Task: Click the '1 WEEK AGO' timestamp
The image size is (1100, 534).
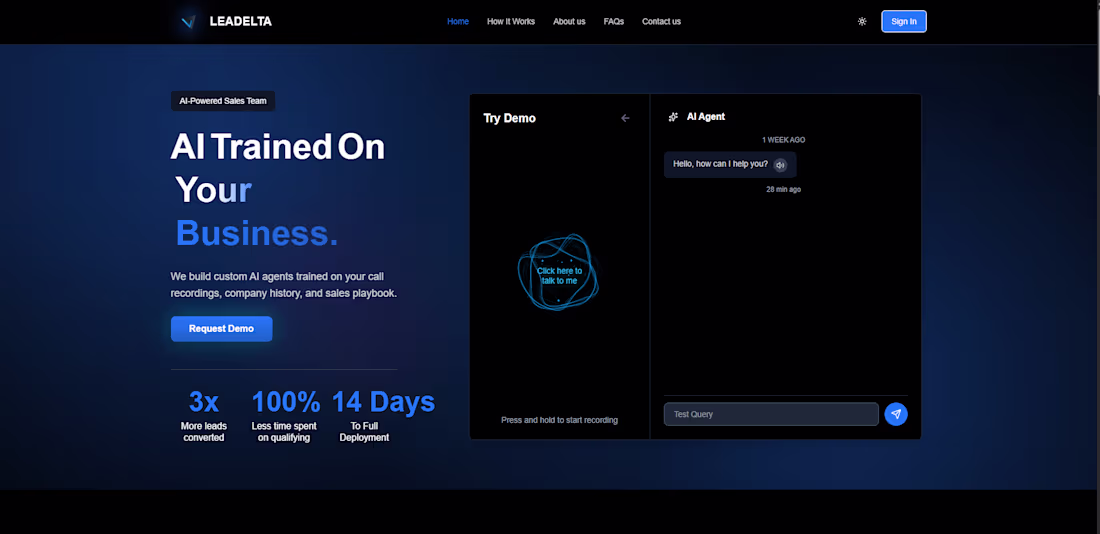Action: 784,140
